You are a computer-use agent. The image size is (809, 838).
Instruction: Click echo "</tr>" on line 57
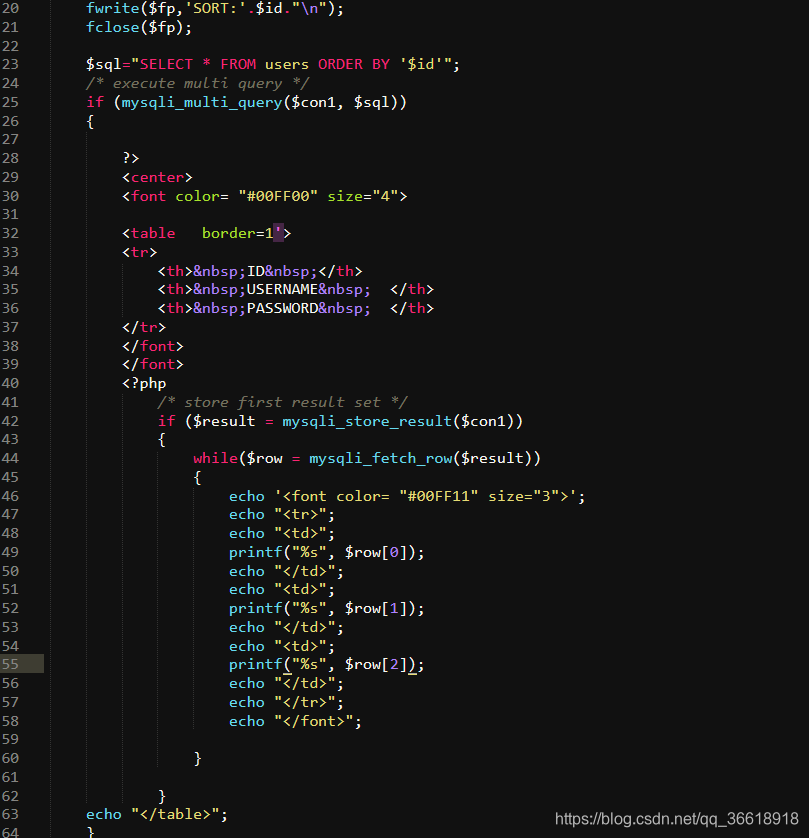click(286, 703)
